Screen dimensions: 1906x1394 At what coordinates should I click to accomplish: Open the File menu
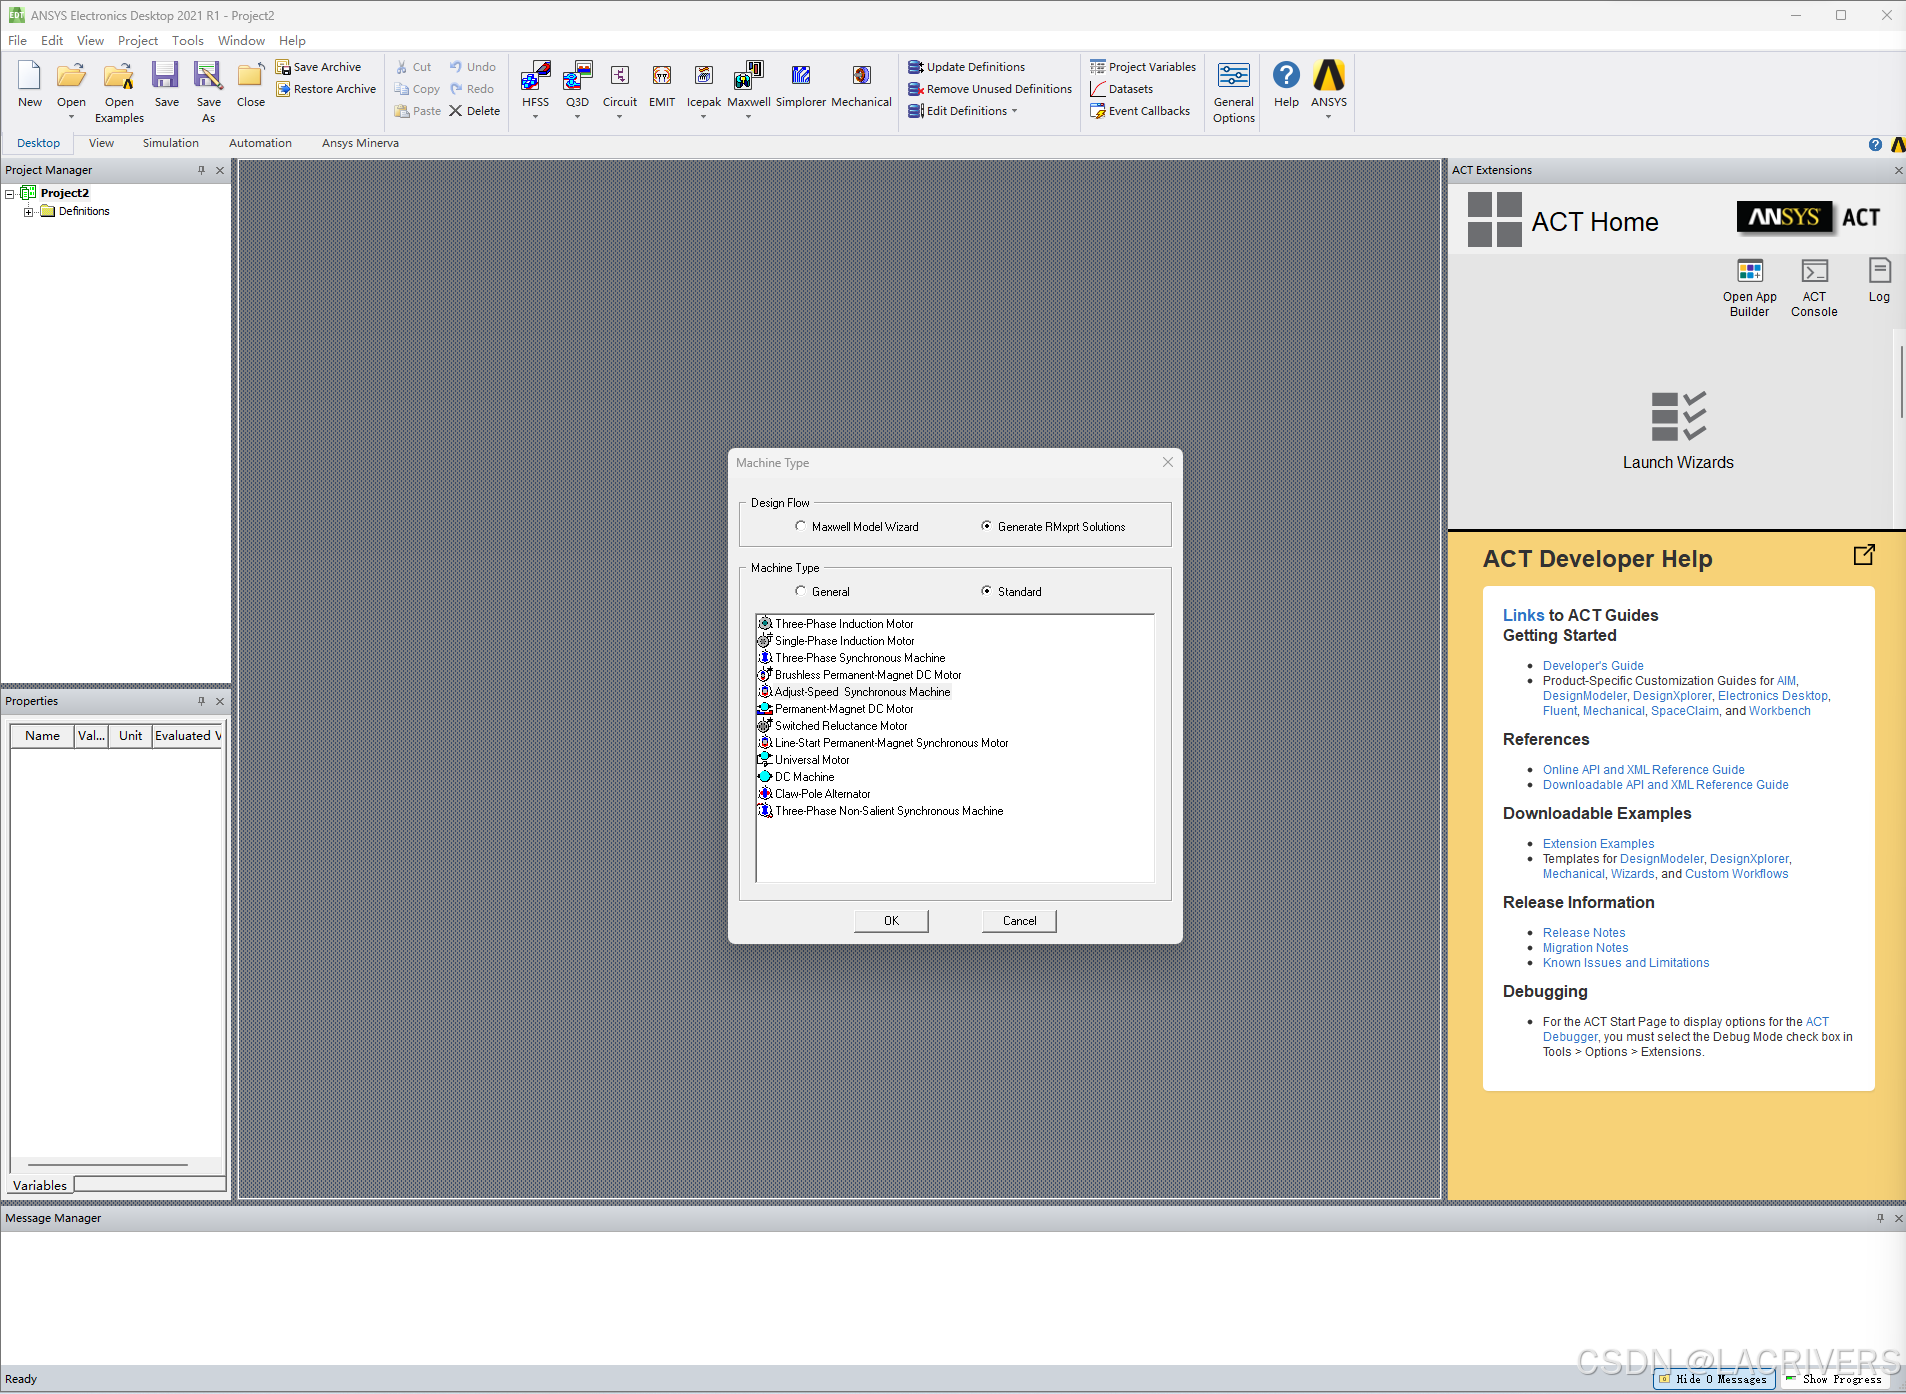17,41
